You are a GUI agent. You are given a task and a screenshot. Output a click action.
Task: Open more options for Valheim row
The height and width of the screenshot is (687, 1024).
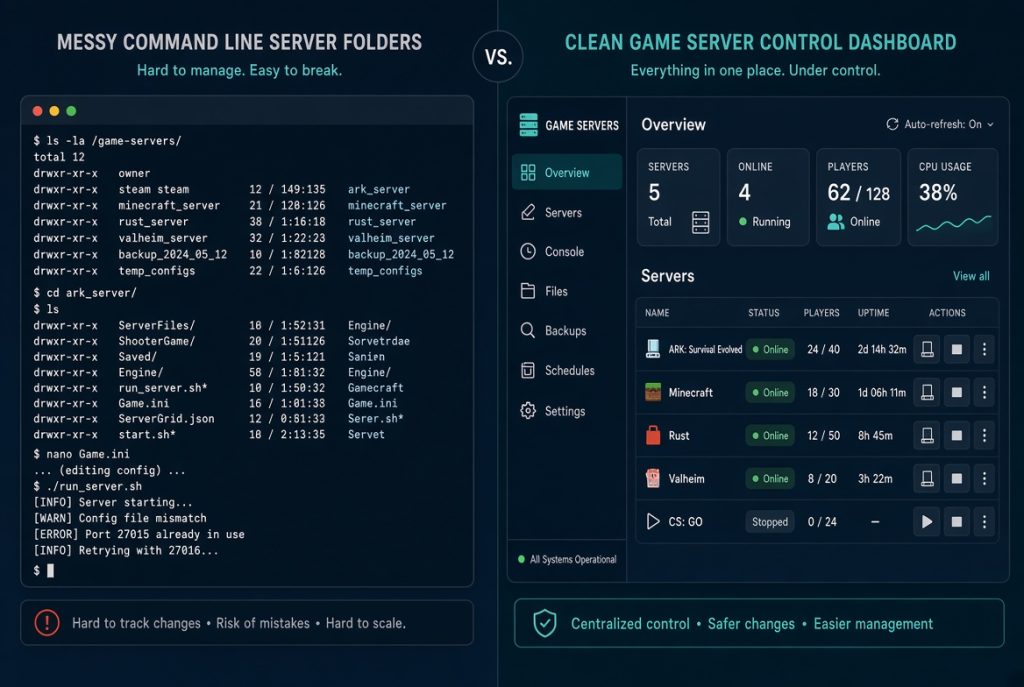[x=984, y=479]
